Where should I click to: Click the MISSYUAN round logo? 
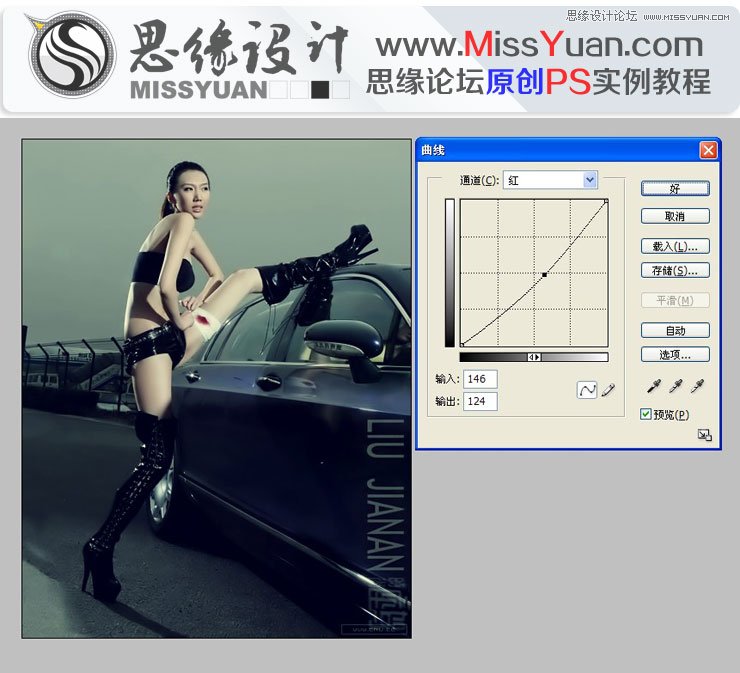[72, 54]
